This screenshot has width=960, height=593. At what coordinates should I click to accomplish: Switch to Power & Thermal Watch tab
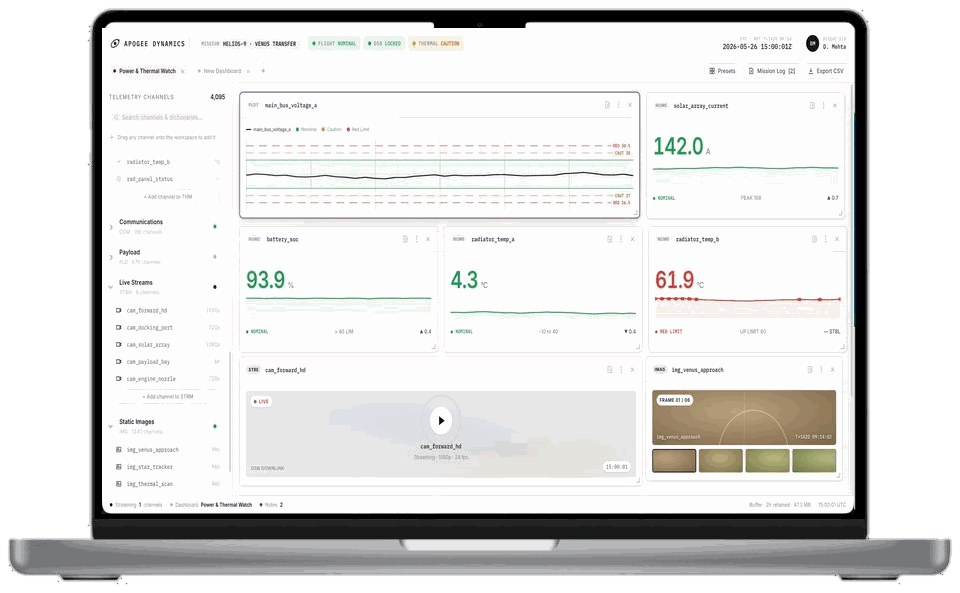(148, 71)
